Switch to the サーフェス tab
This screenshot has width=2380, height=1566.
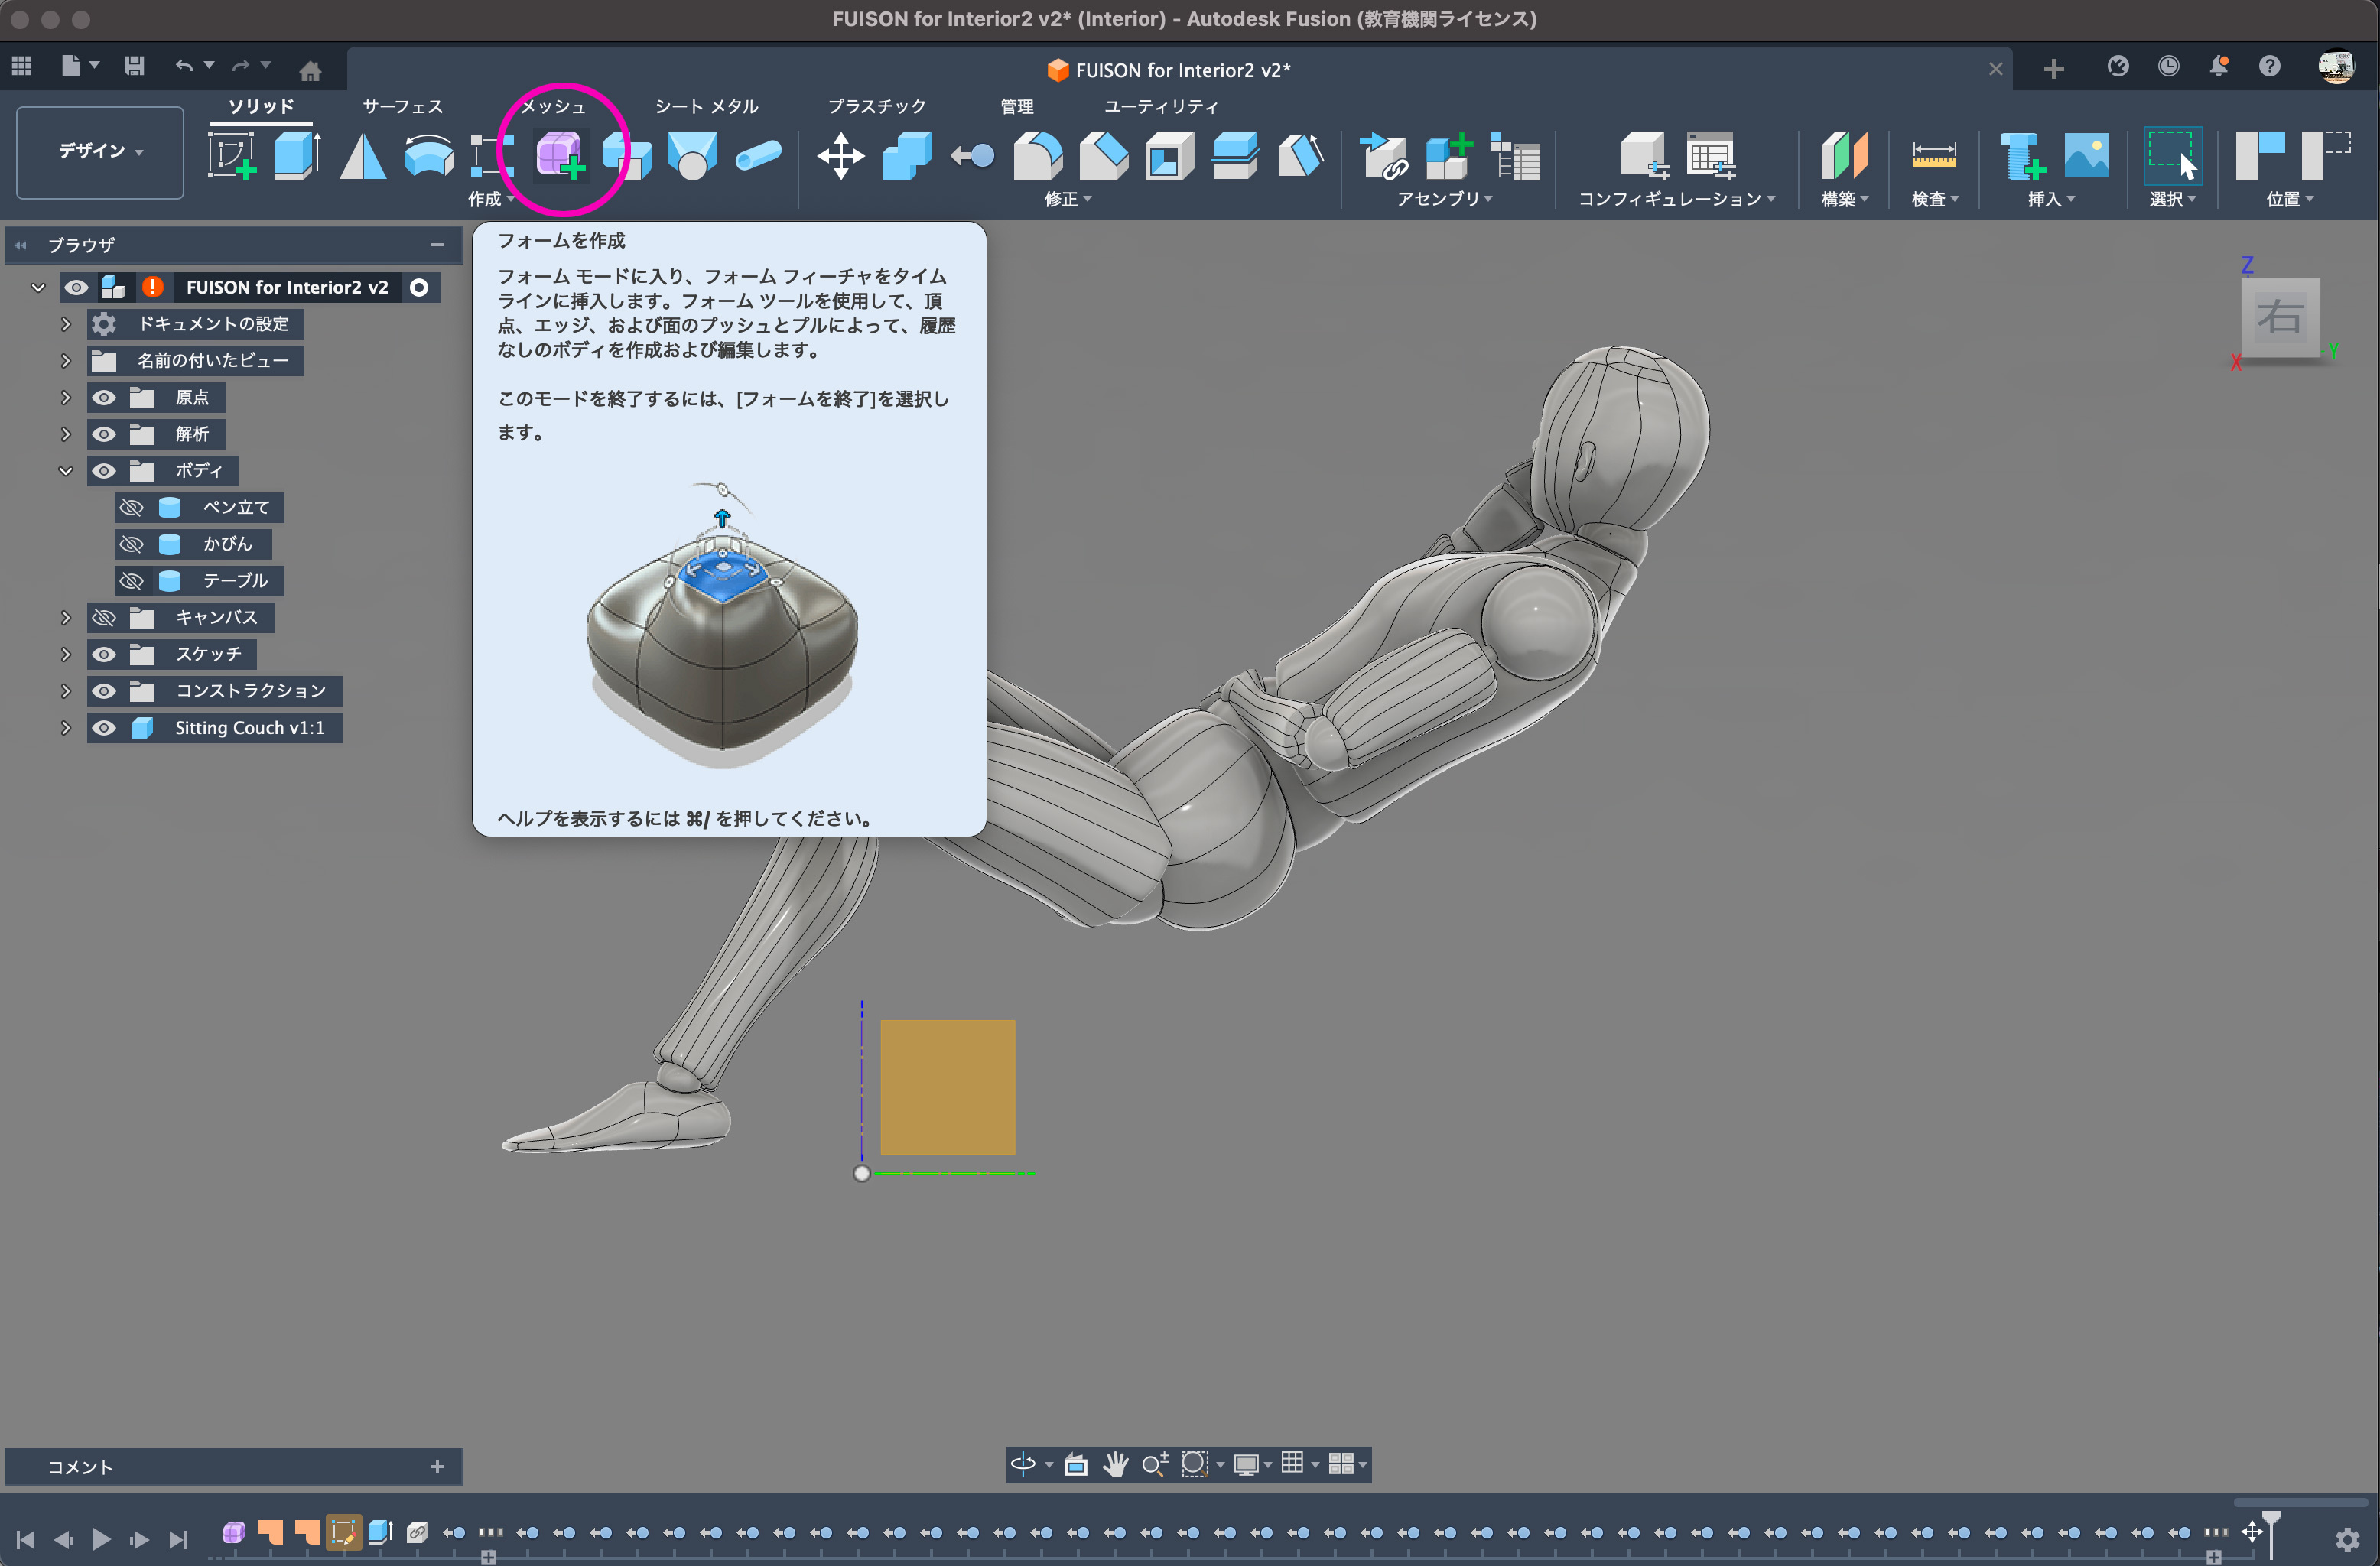[x=402, y=106]
